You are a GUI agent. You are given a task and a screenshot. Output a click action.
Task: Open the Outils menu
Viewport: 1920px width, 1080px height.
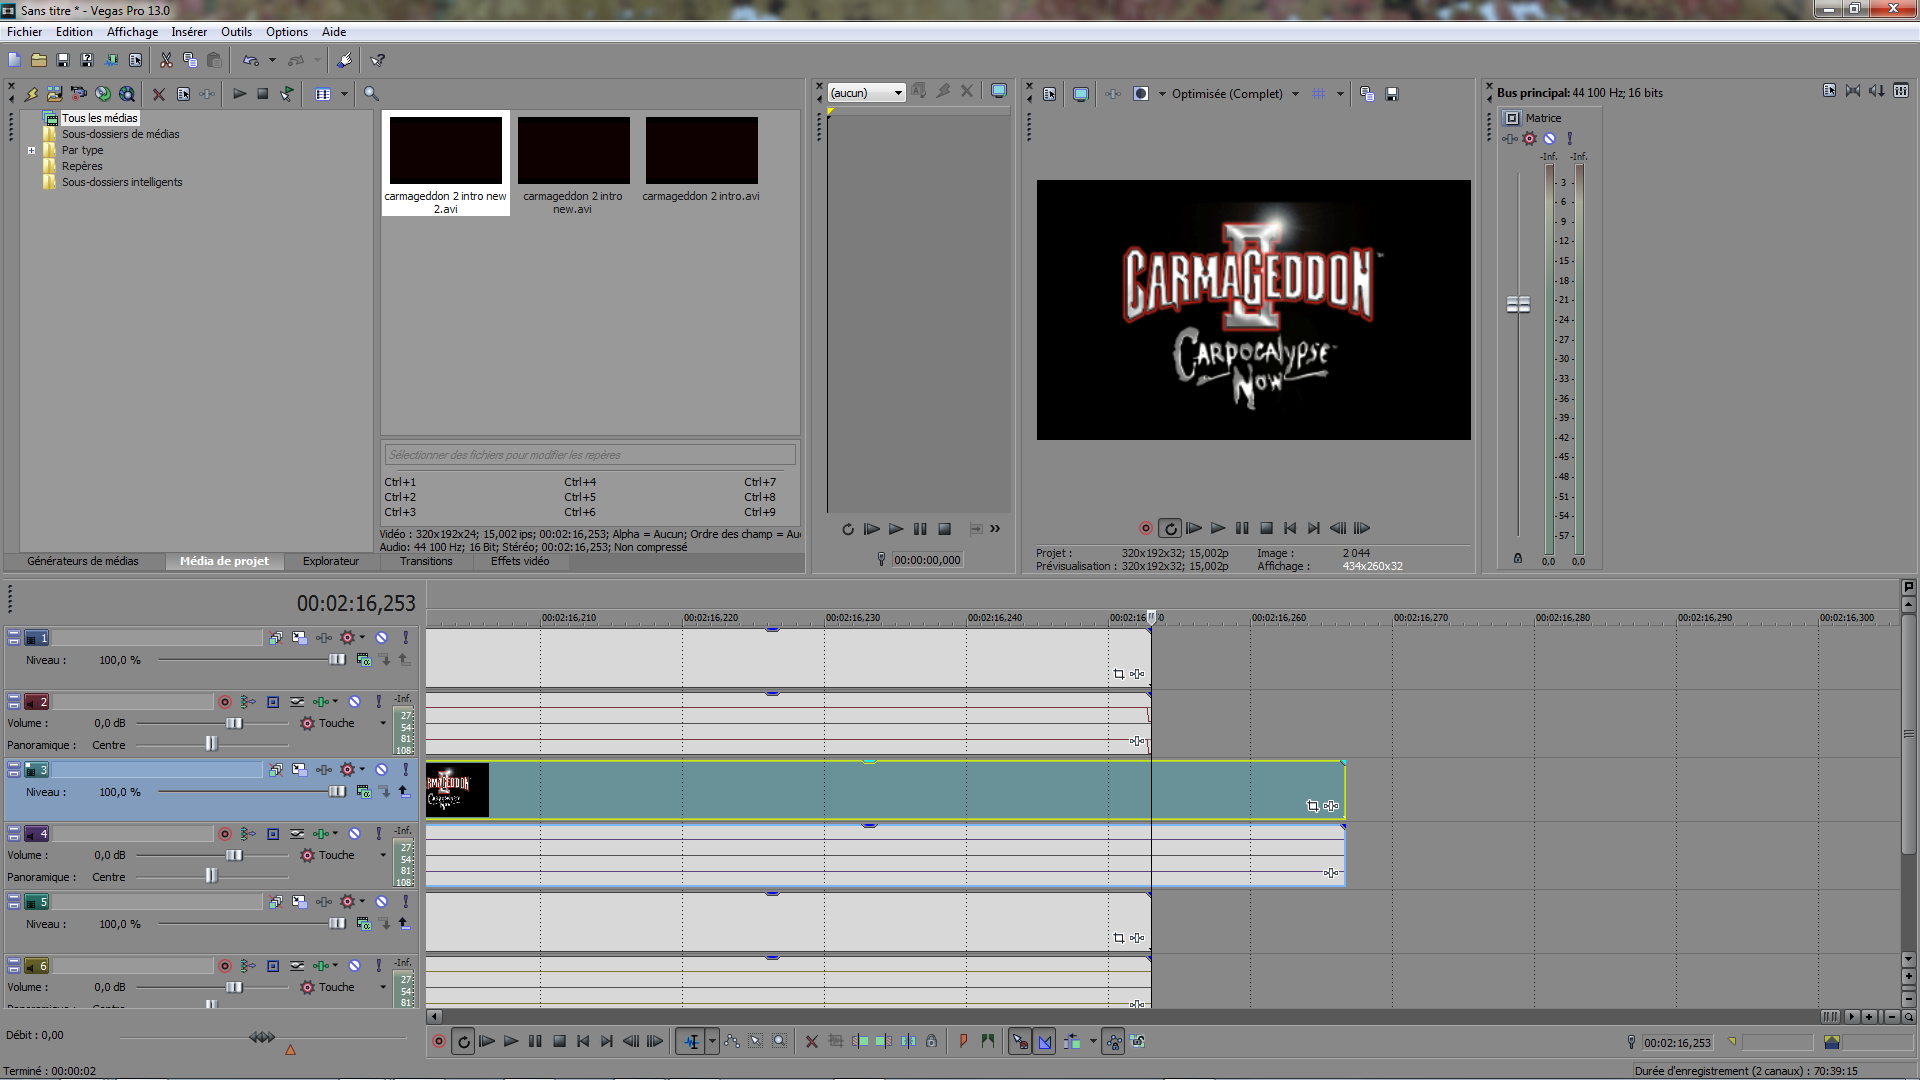tap(236, 32)
